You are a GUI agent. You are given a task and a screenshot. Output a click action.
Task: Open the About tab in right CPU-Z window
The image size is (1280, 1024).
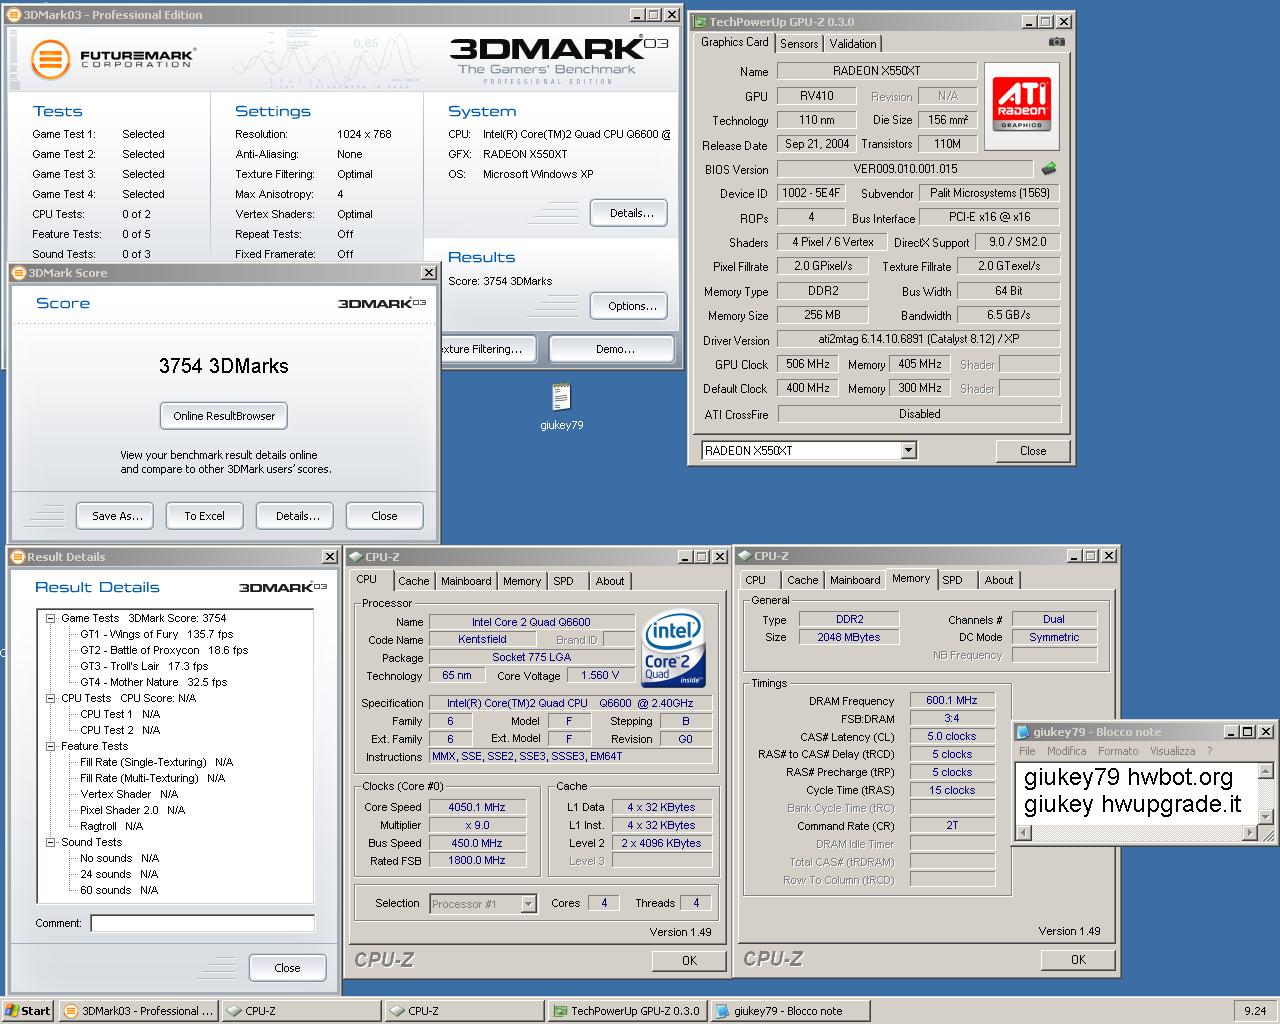[998, 580]
